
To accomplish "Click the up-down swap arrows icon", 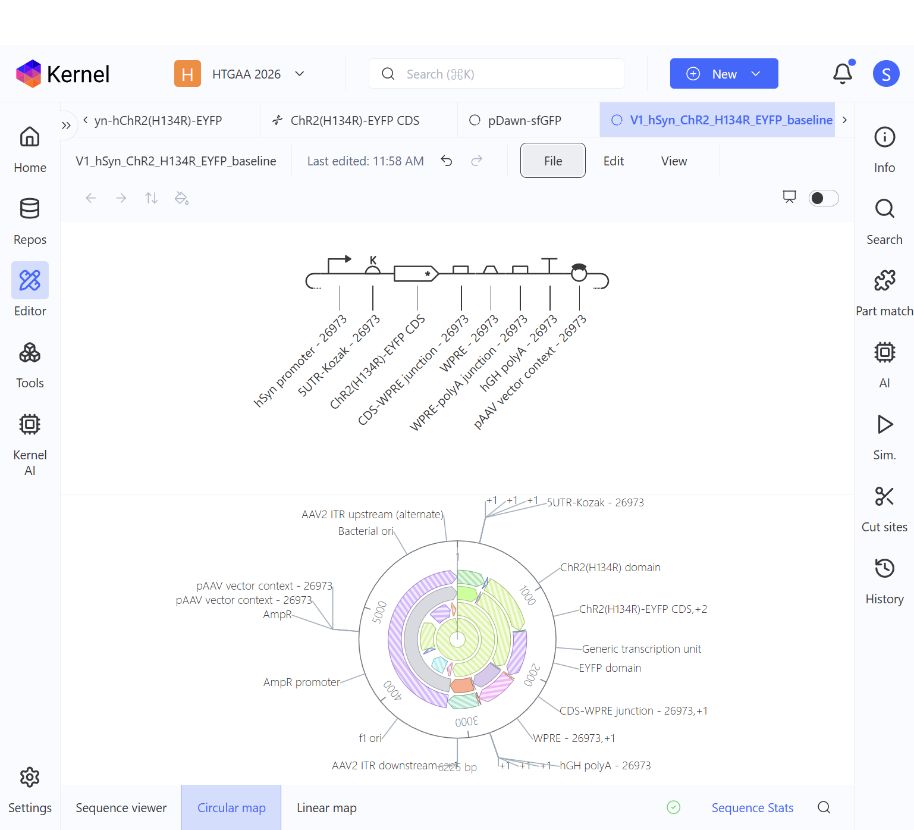I will click(151, 198).
